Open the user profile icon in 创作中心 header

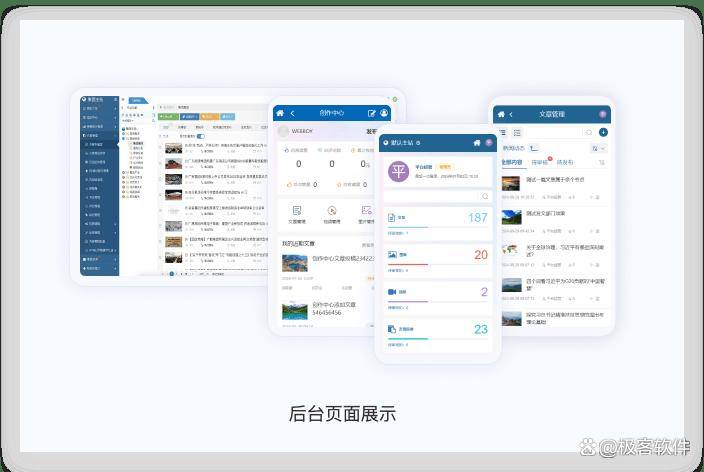click(384, 113)
